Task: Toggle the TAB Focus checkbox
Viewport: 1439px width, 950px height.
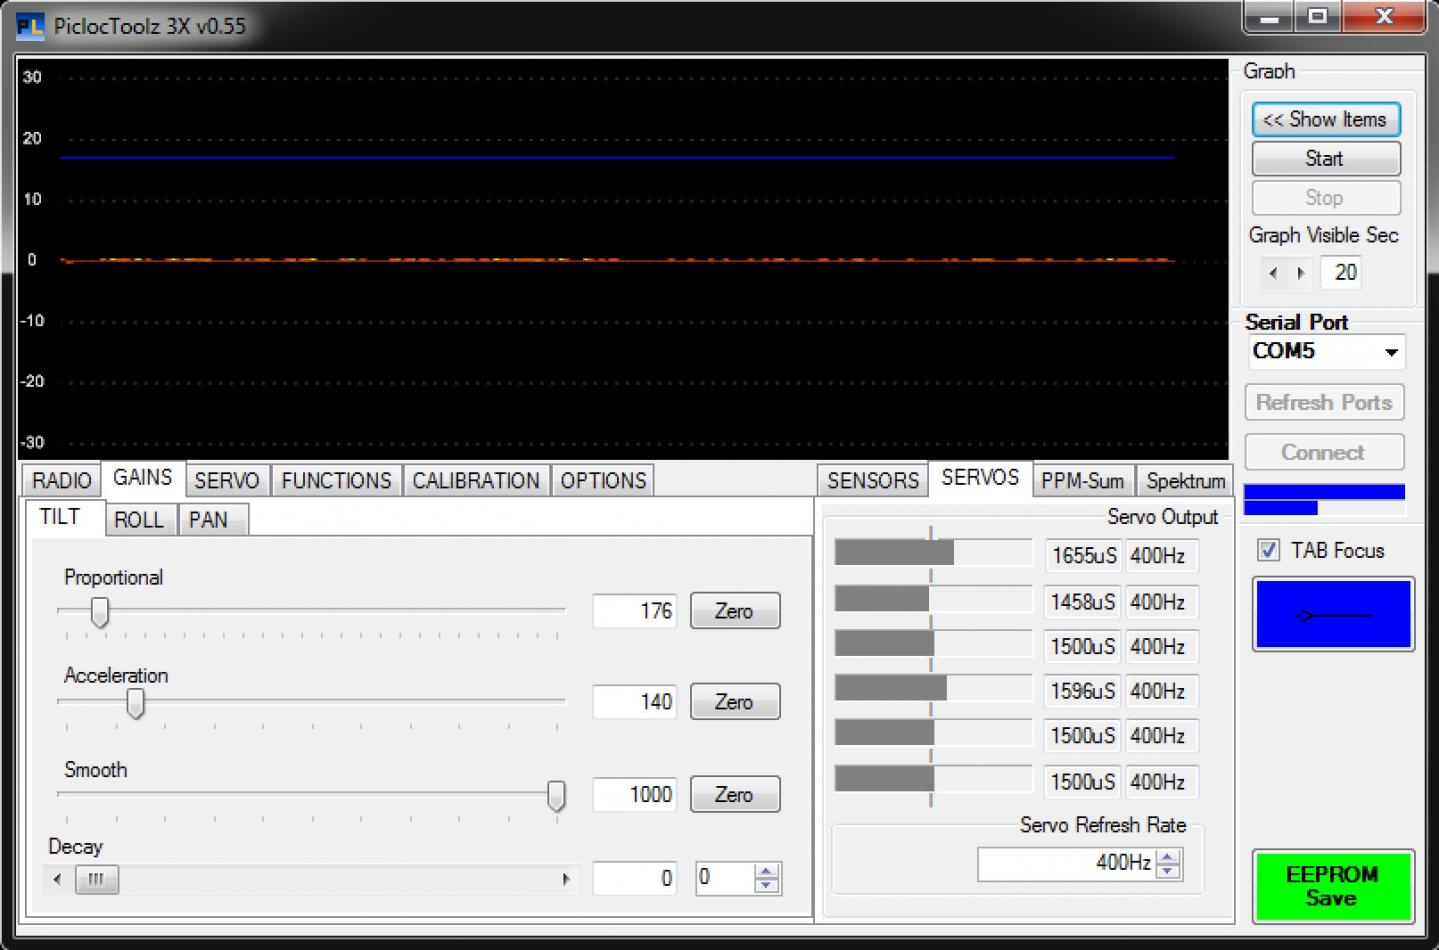Action: [x=1268, y=550]
